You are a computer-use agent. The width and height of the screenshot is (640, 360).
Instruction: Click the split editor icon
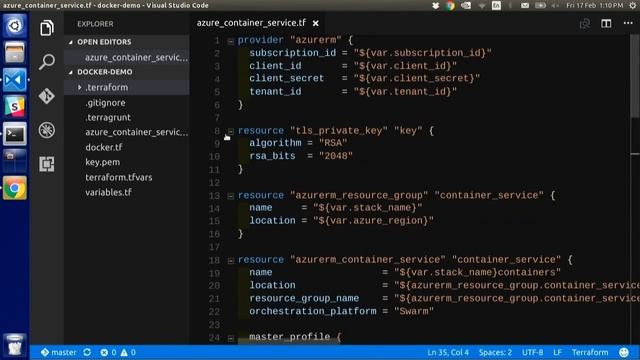tap(606, 24)
